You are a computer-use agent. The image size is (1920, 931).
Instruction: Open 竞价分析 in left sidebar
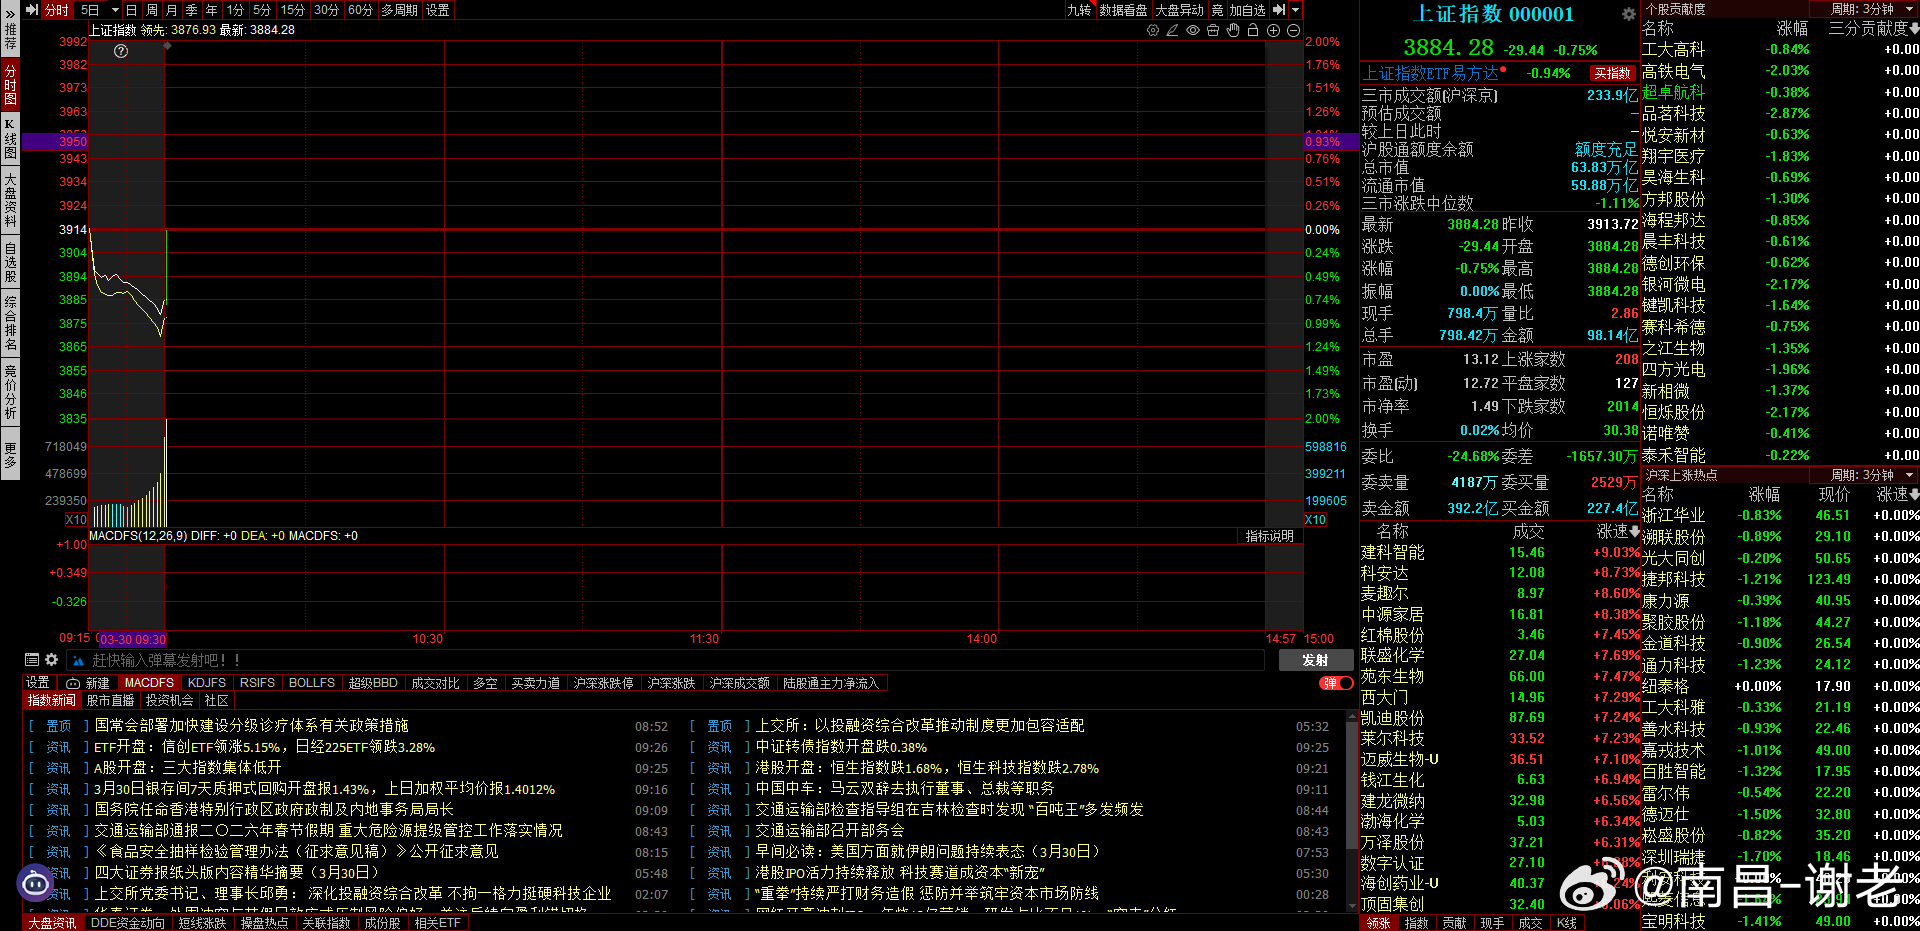(x=10, y=392)
